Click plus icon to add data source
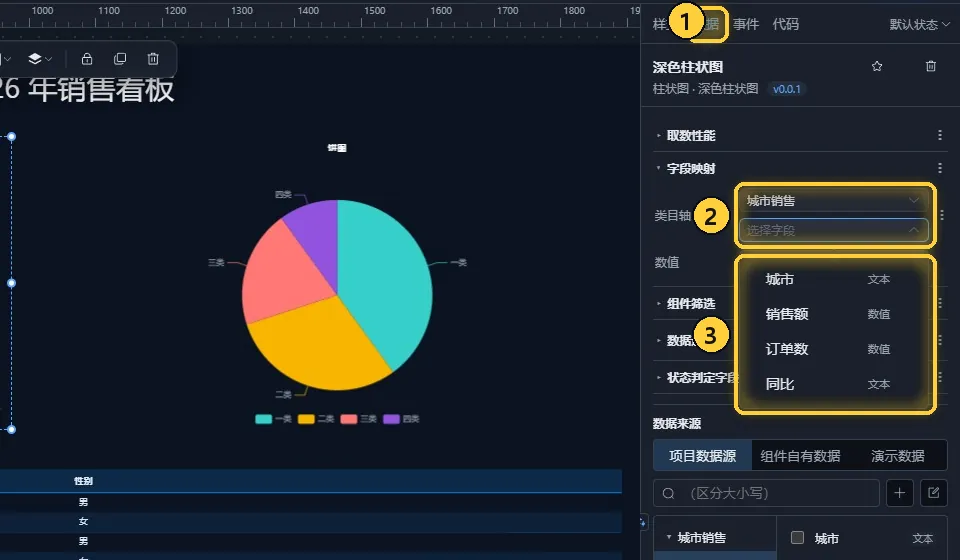 tap(899, 493)
